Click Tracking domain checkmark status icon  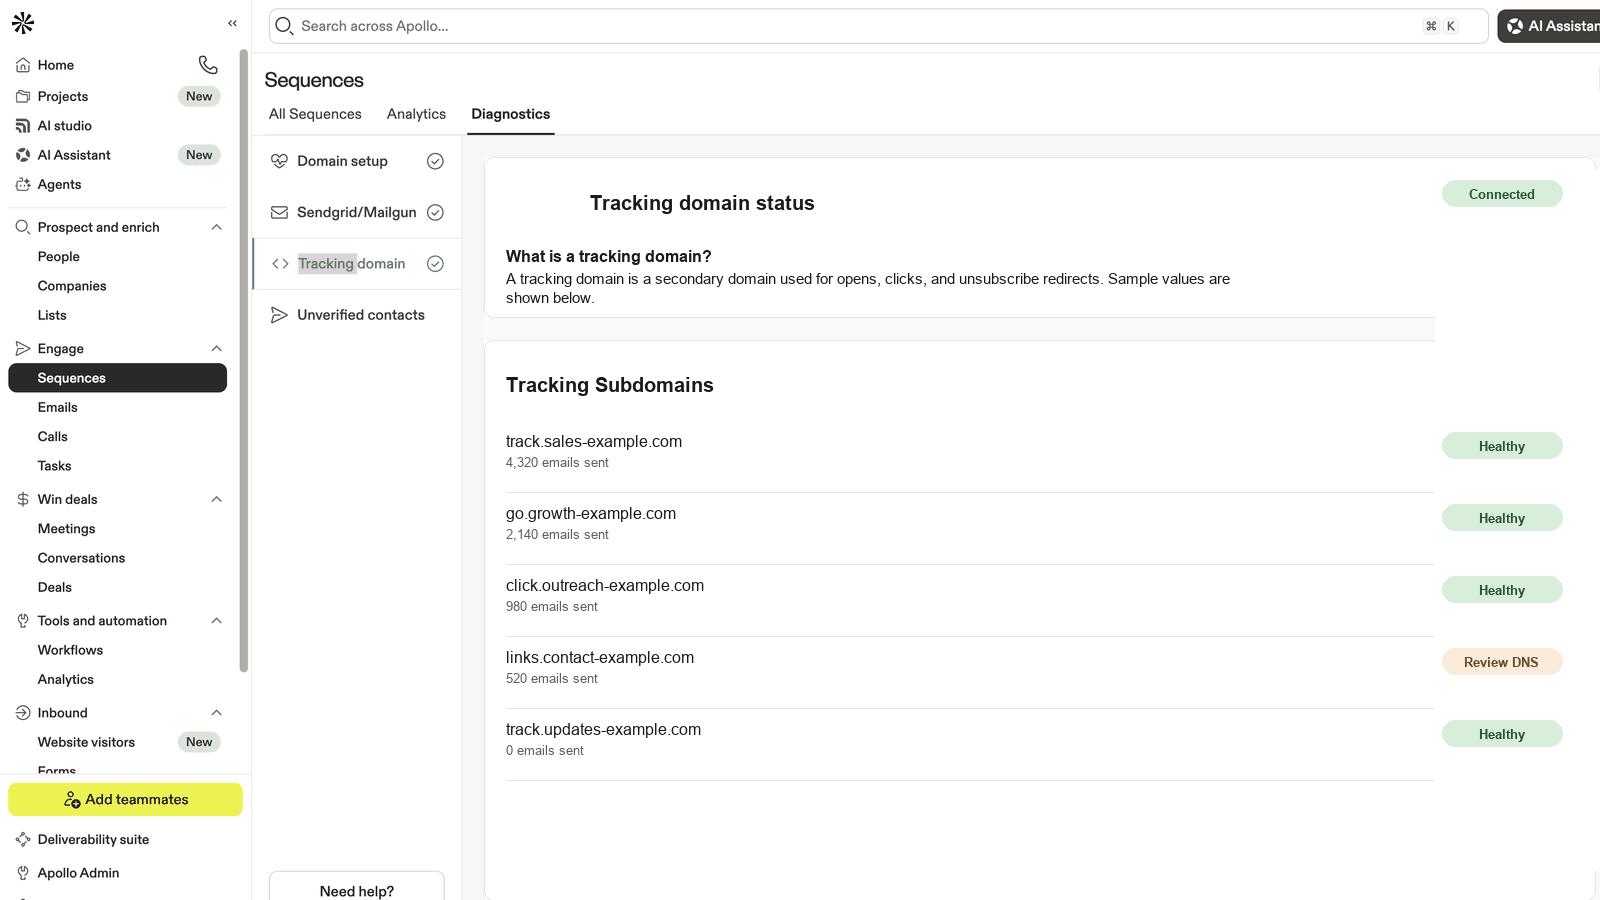point(435,264)
